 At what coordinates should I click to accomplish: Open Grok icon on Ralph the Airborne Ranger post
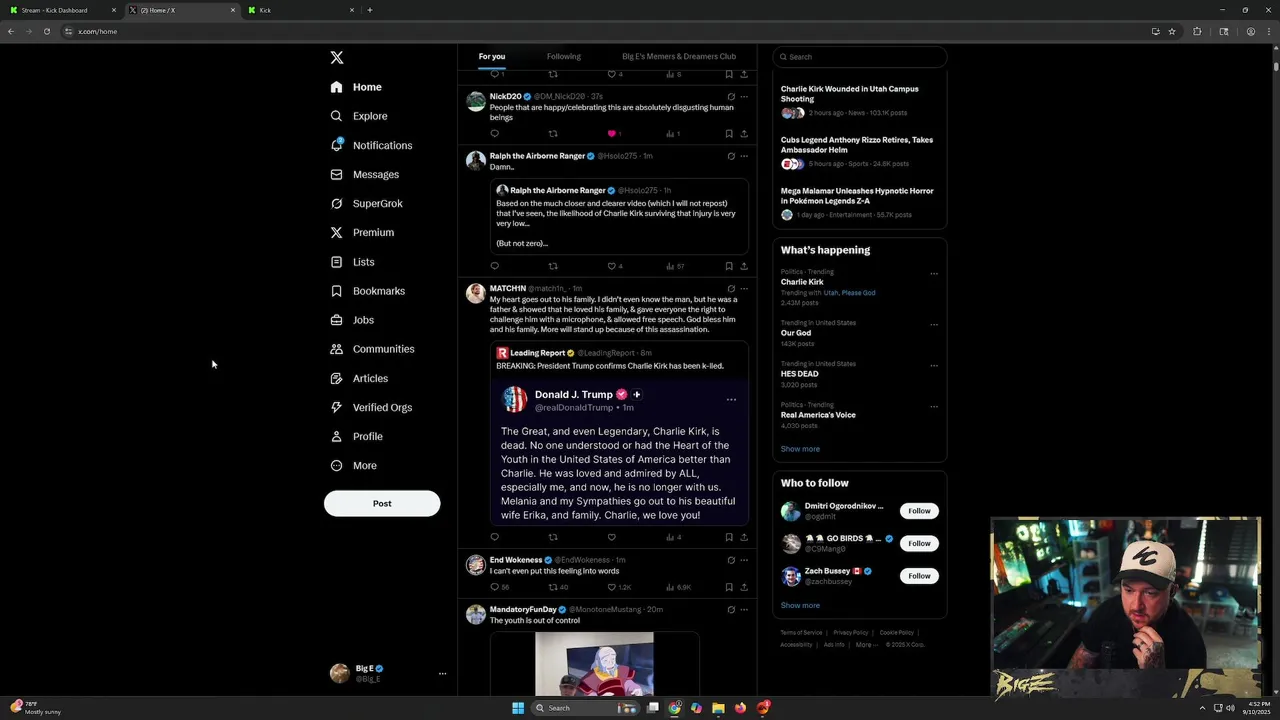tap(731, 156)
